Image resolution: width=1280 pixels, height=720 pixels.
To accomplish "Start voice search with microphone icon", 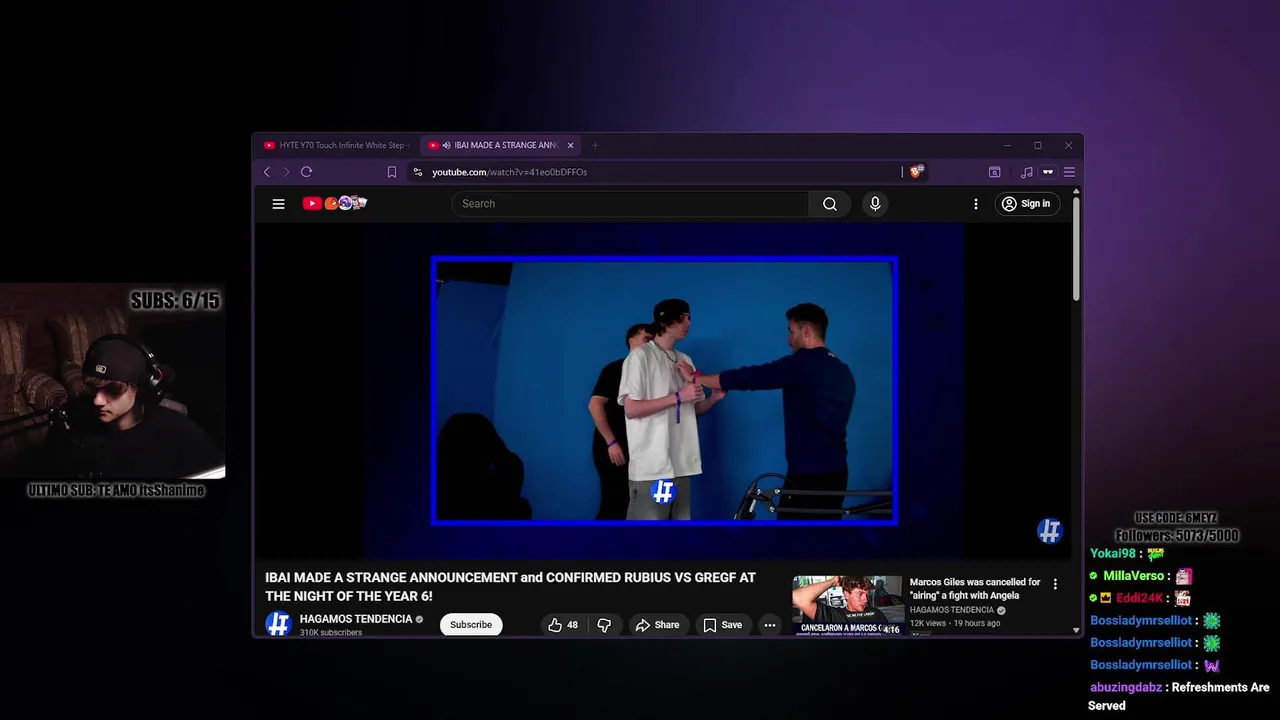I will (875, 204).
